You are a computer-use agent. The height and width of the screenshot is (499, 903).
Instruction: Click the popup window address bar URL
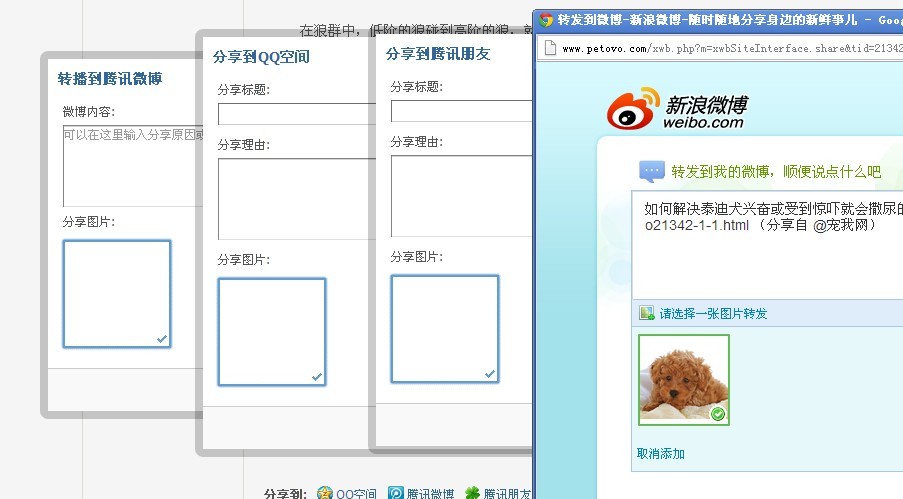click(x=733, y=48)
